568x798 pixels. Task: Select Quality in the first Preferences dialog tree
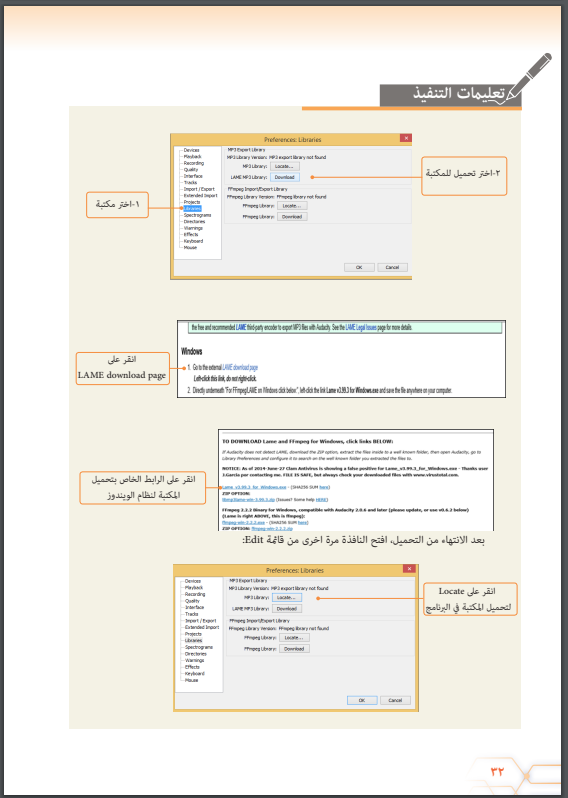(x=191, y=170)
